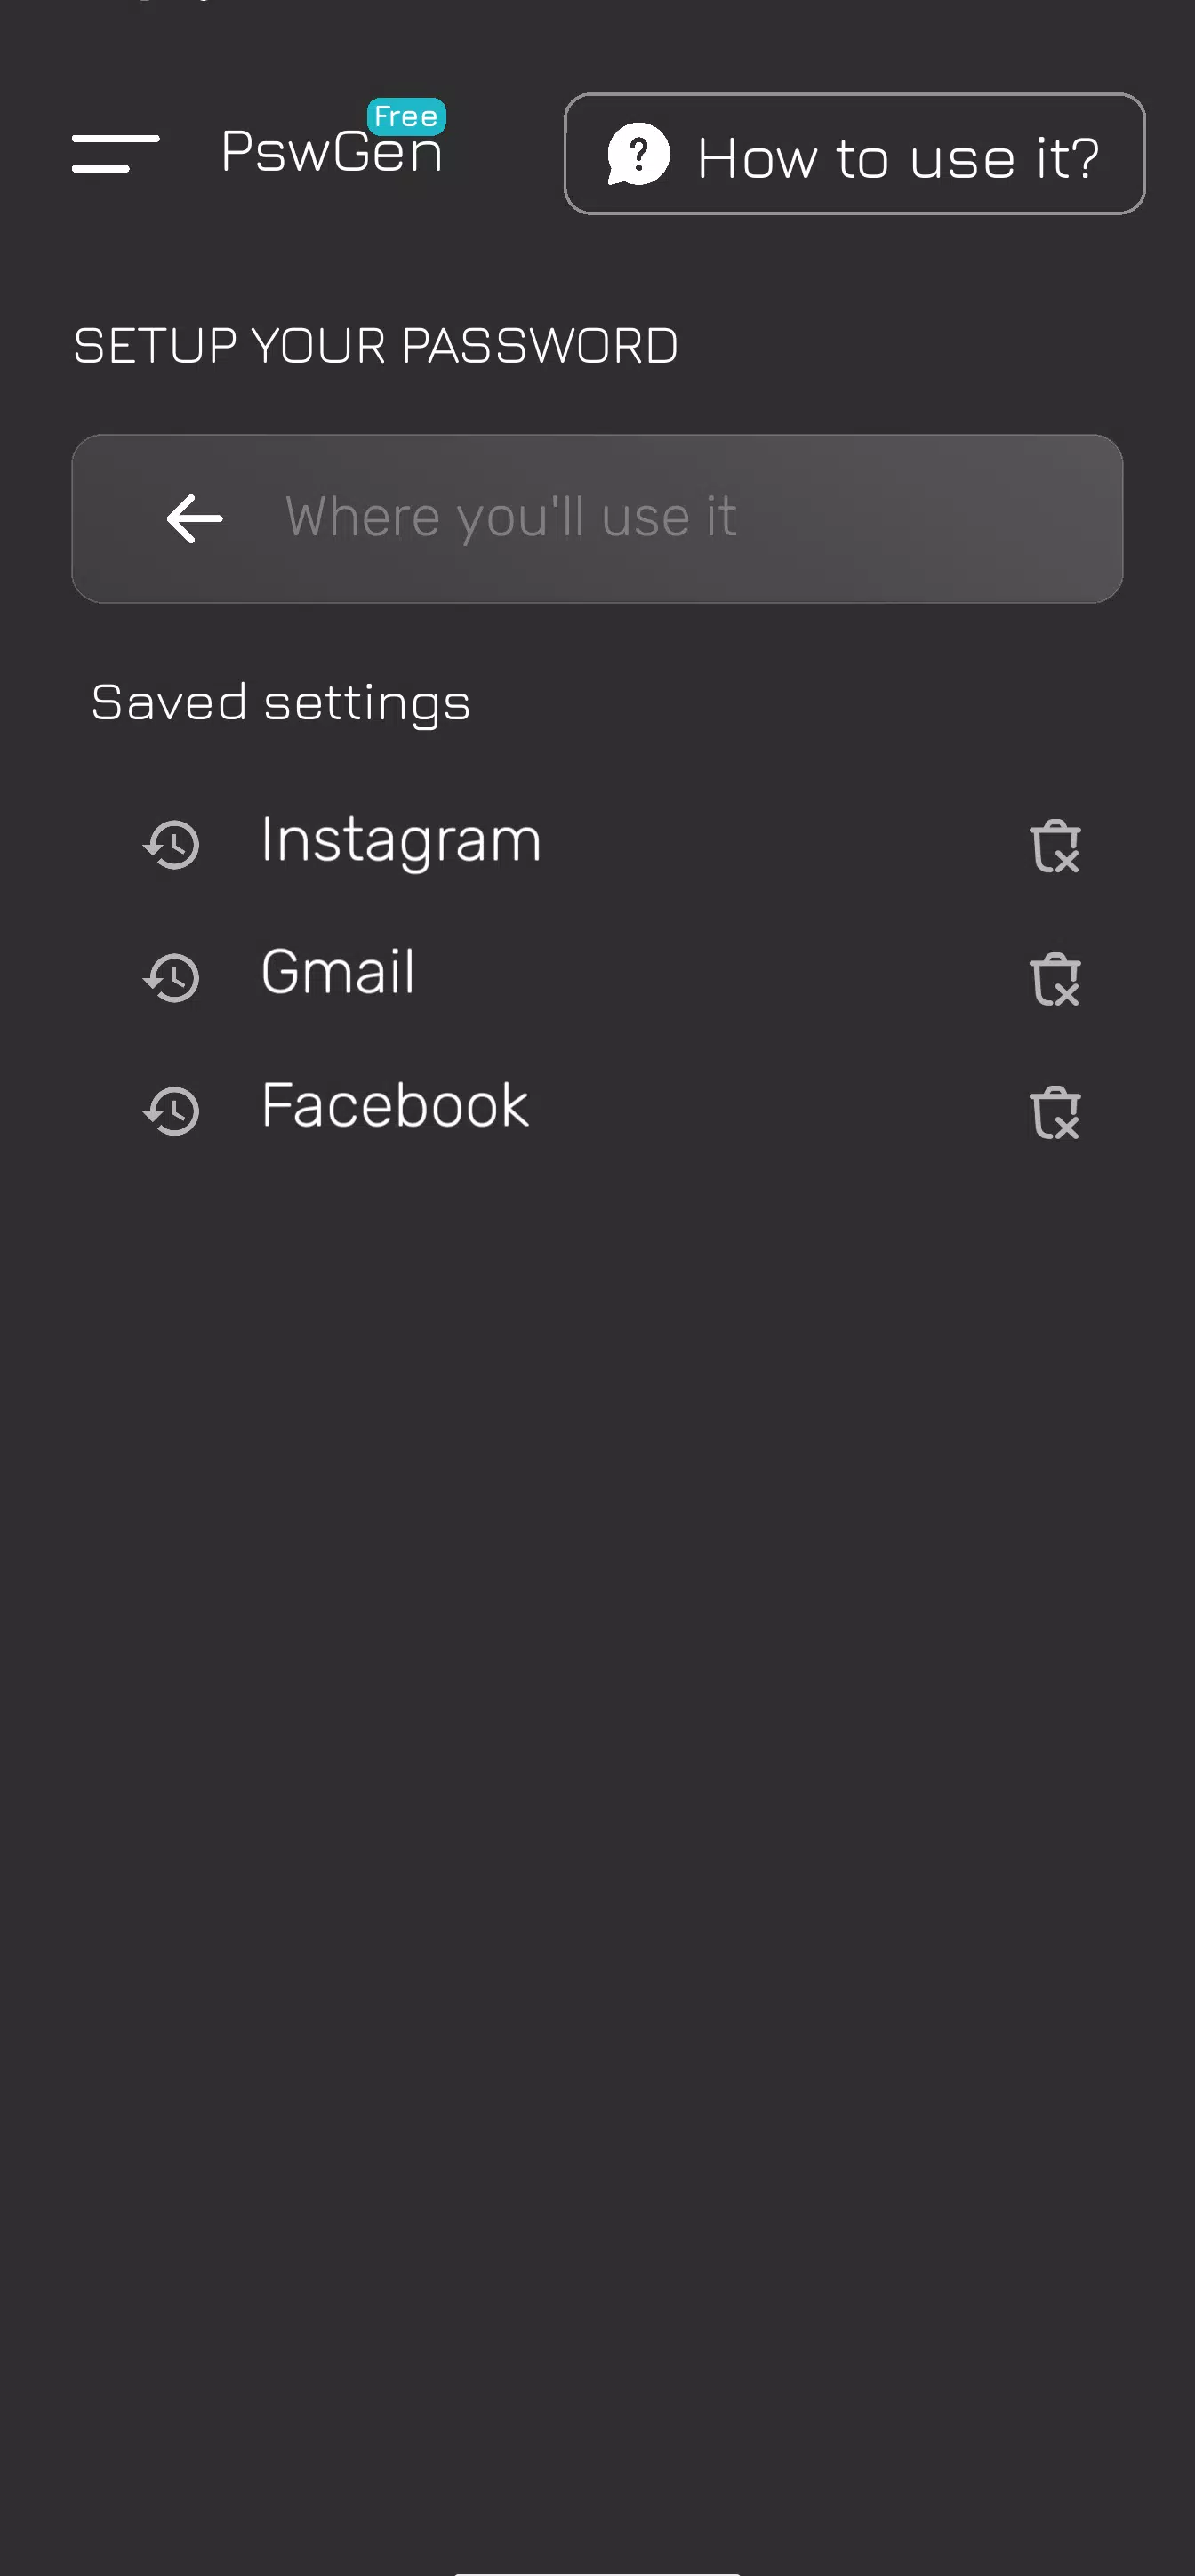Delete the Facebook saved setting
The height and width of the screenshot is (2576, 1195).
pyautogui.click(x=1054, y=1112)
